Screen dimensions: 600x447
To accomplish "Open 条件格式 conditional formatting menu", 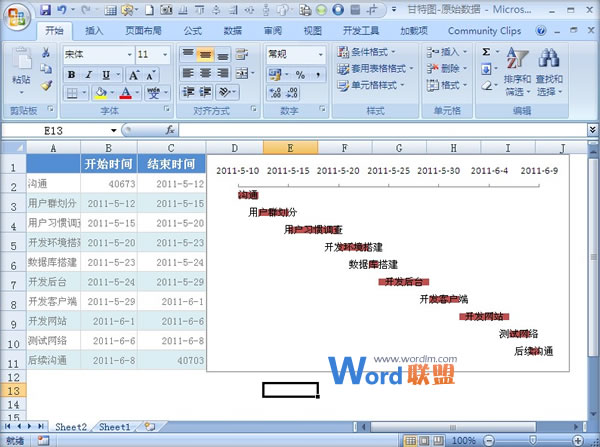I will click(x=366, y=52).
